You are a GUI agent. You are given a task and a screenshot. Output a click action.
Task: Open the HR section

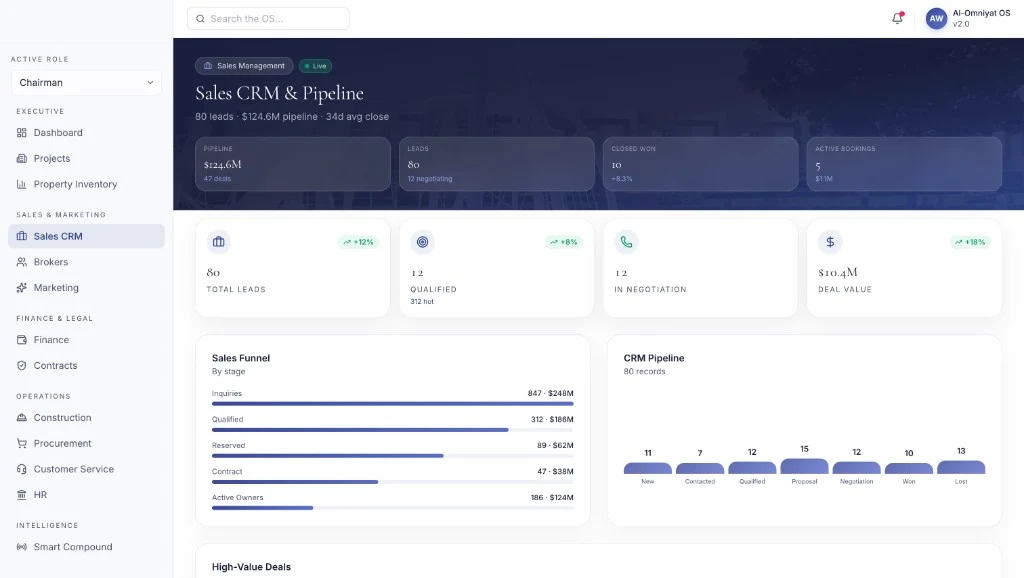pyautogui.click(x=86, y=494)
